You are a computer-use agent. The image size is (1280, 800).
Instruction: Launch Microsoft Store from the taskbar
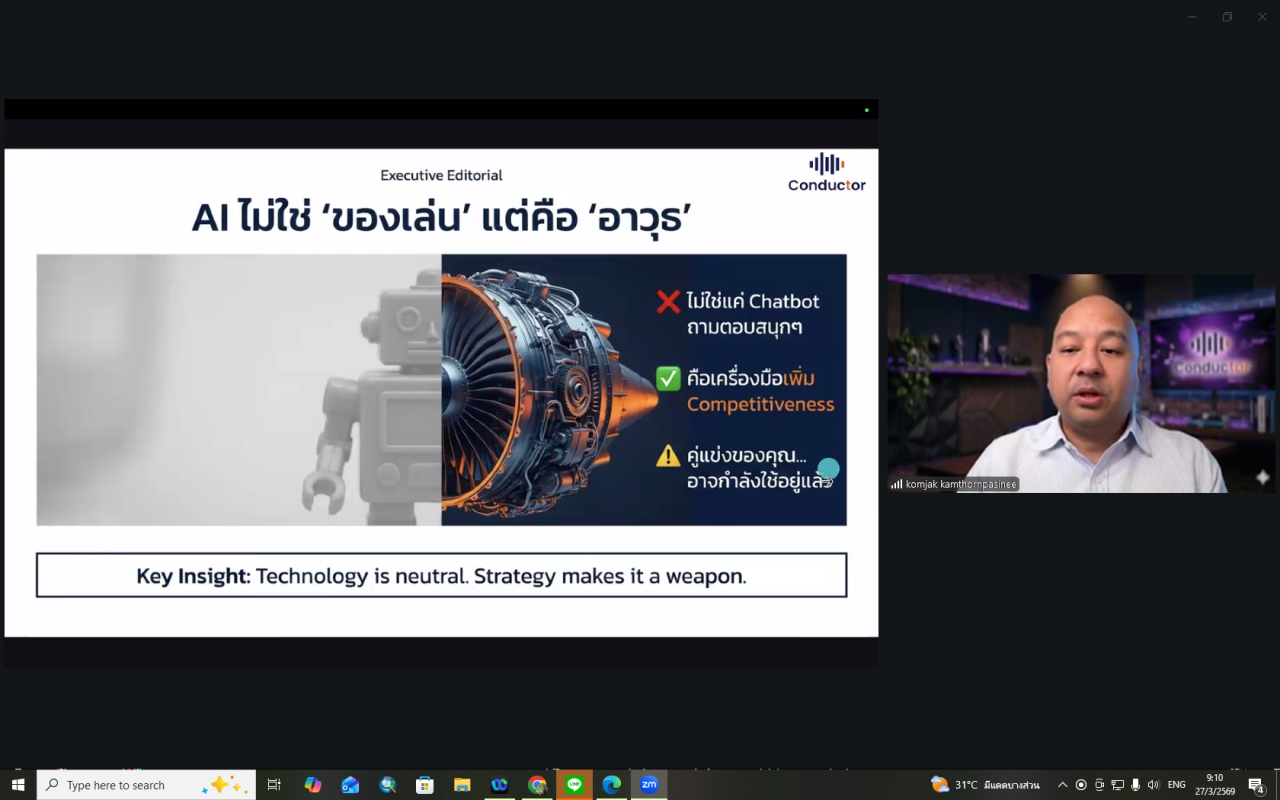tap(425, 785)
